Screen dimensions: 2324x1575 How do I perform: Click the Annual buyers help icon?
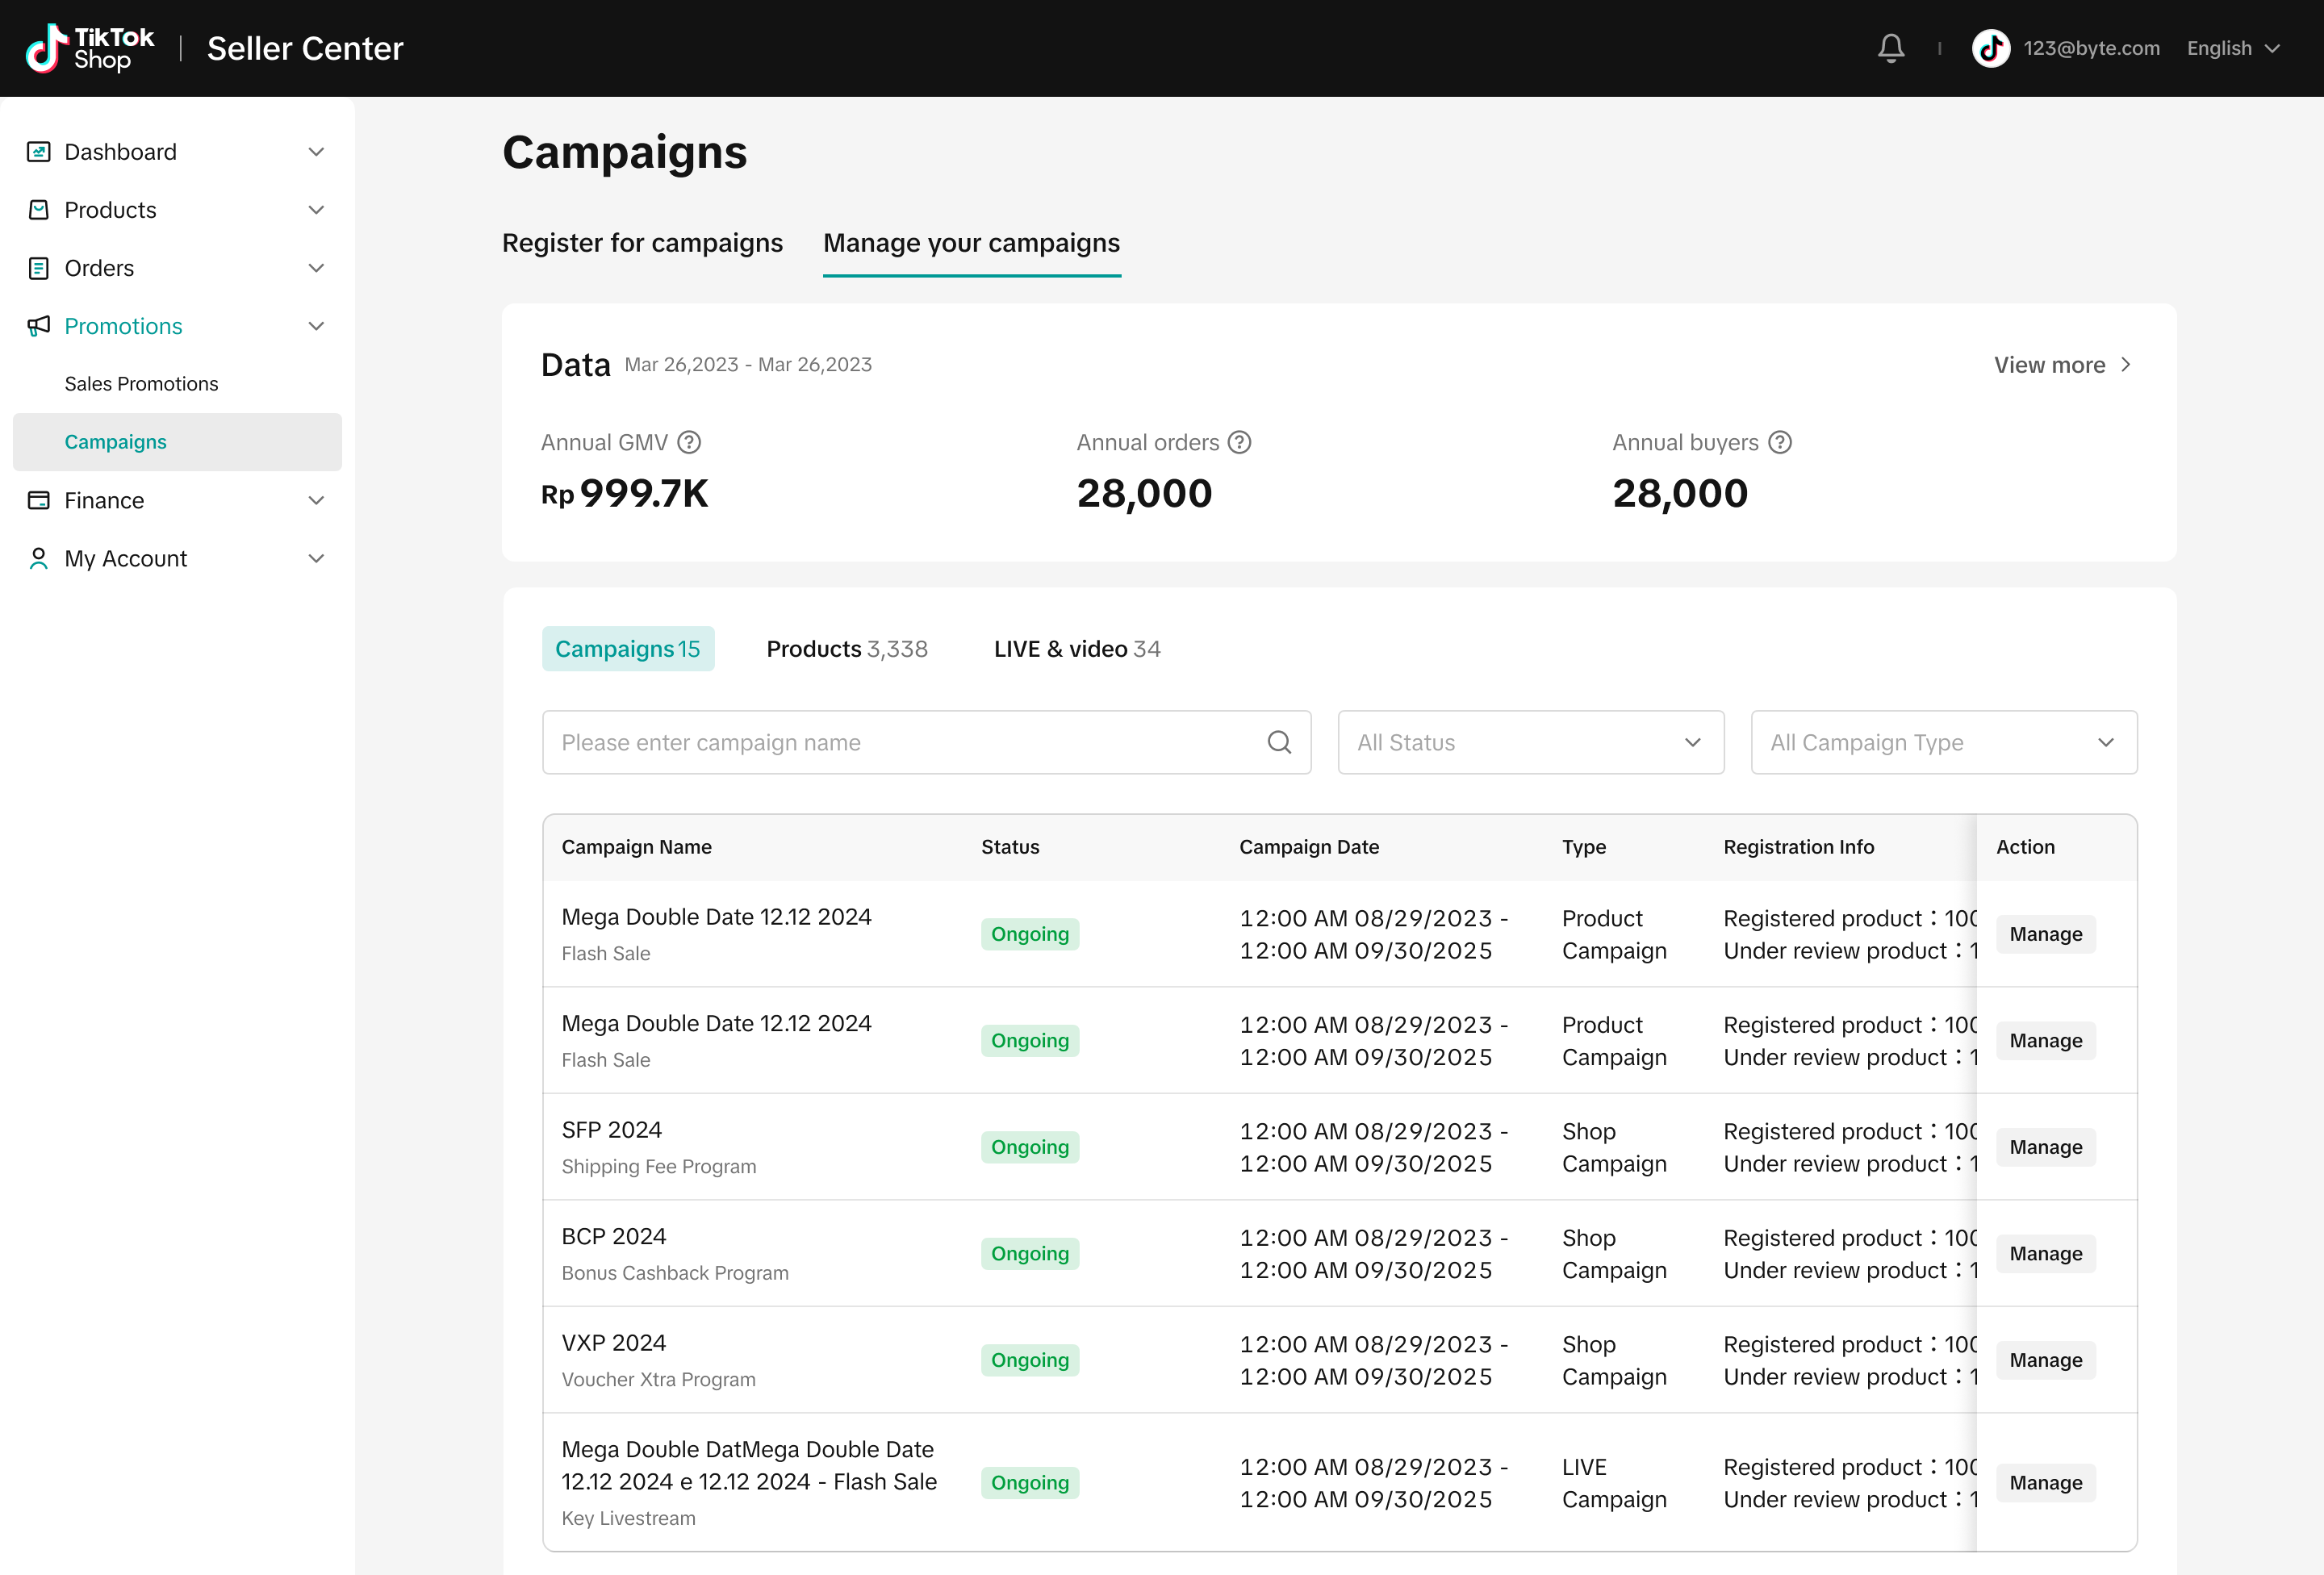pyautogui.click(x=1779, y=442)
